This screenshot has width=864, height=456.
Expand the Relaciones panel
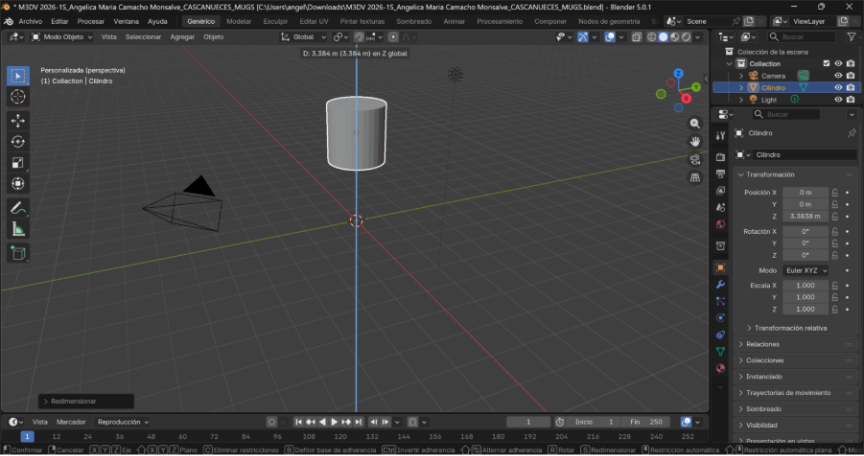[762, 344]
